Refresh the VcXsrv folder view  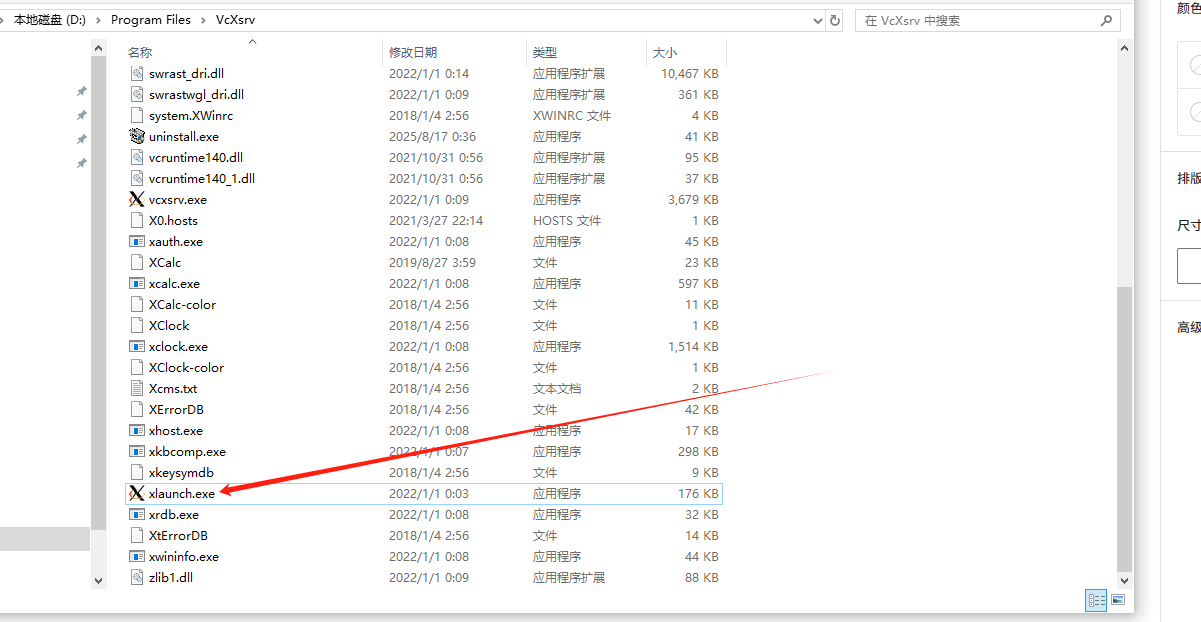[x=836, y=20]
